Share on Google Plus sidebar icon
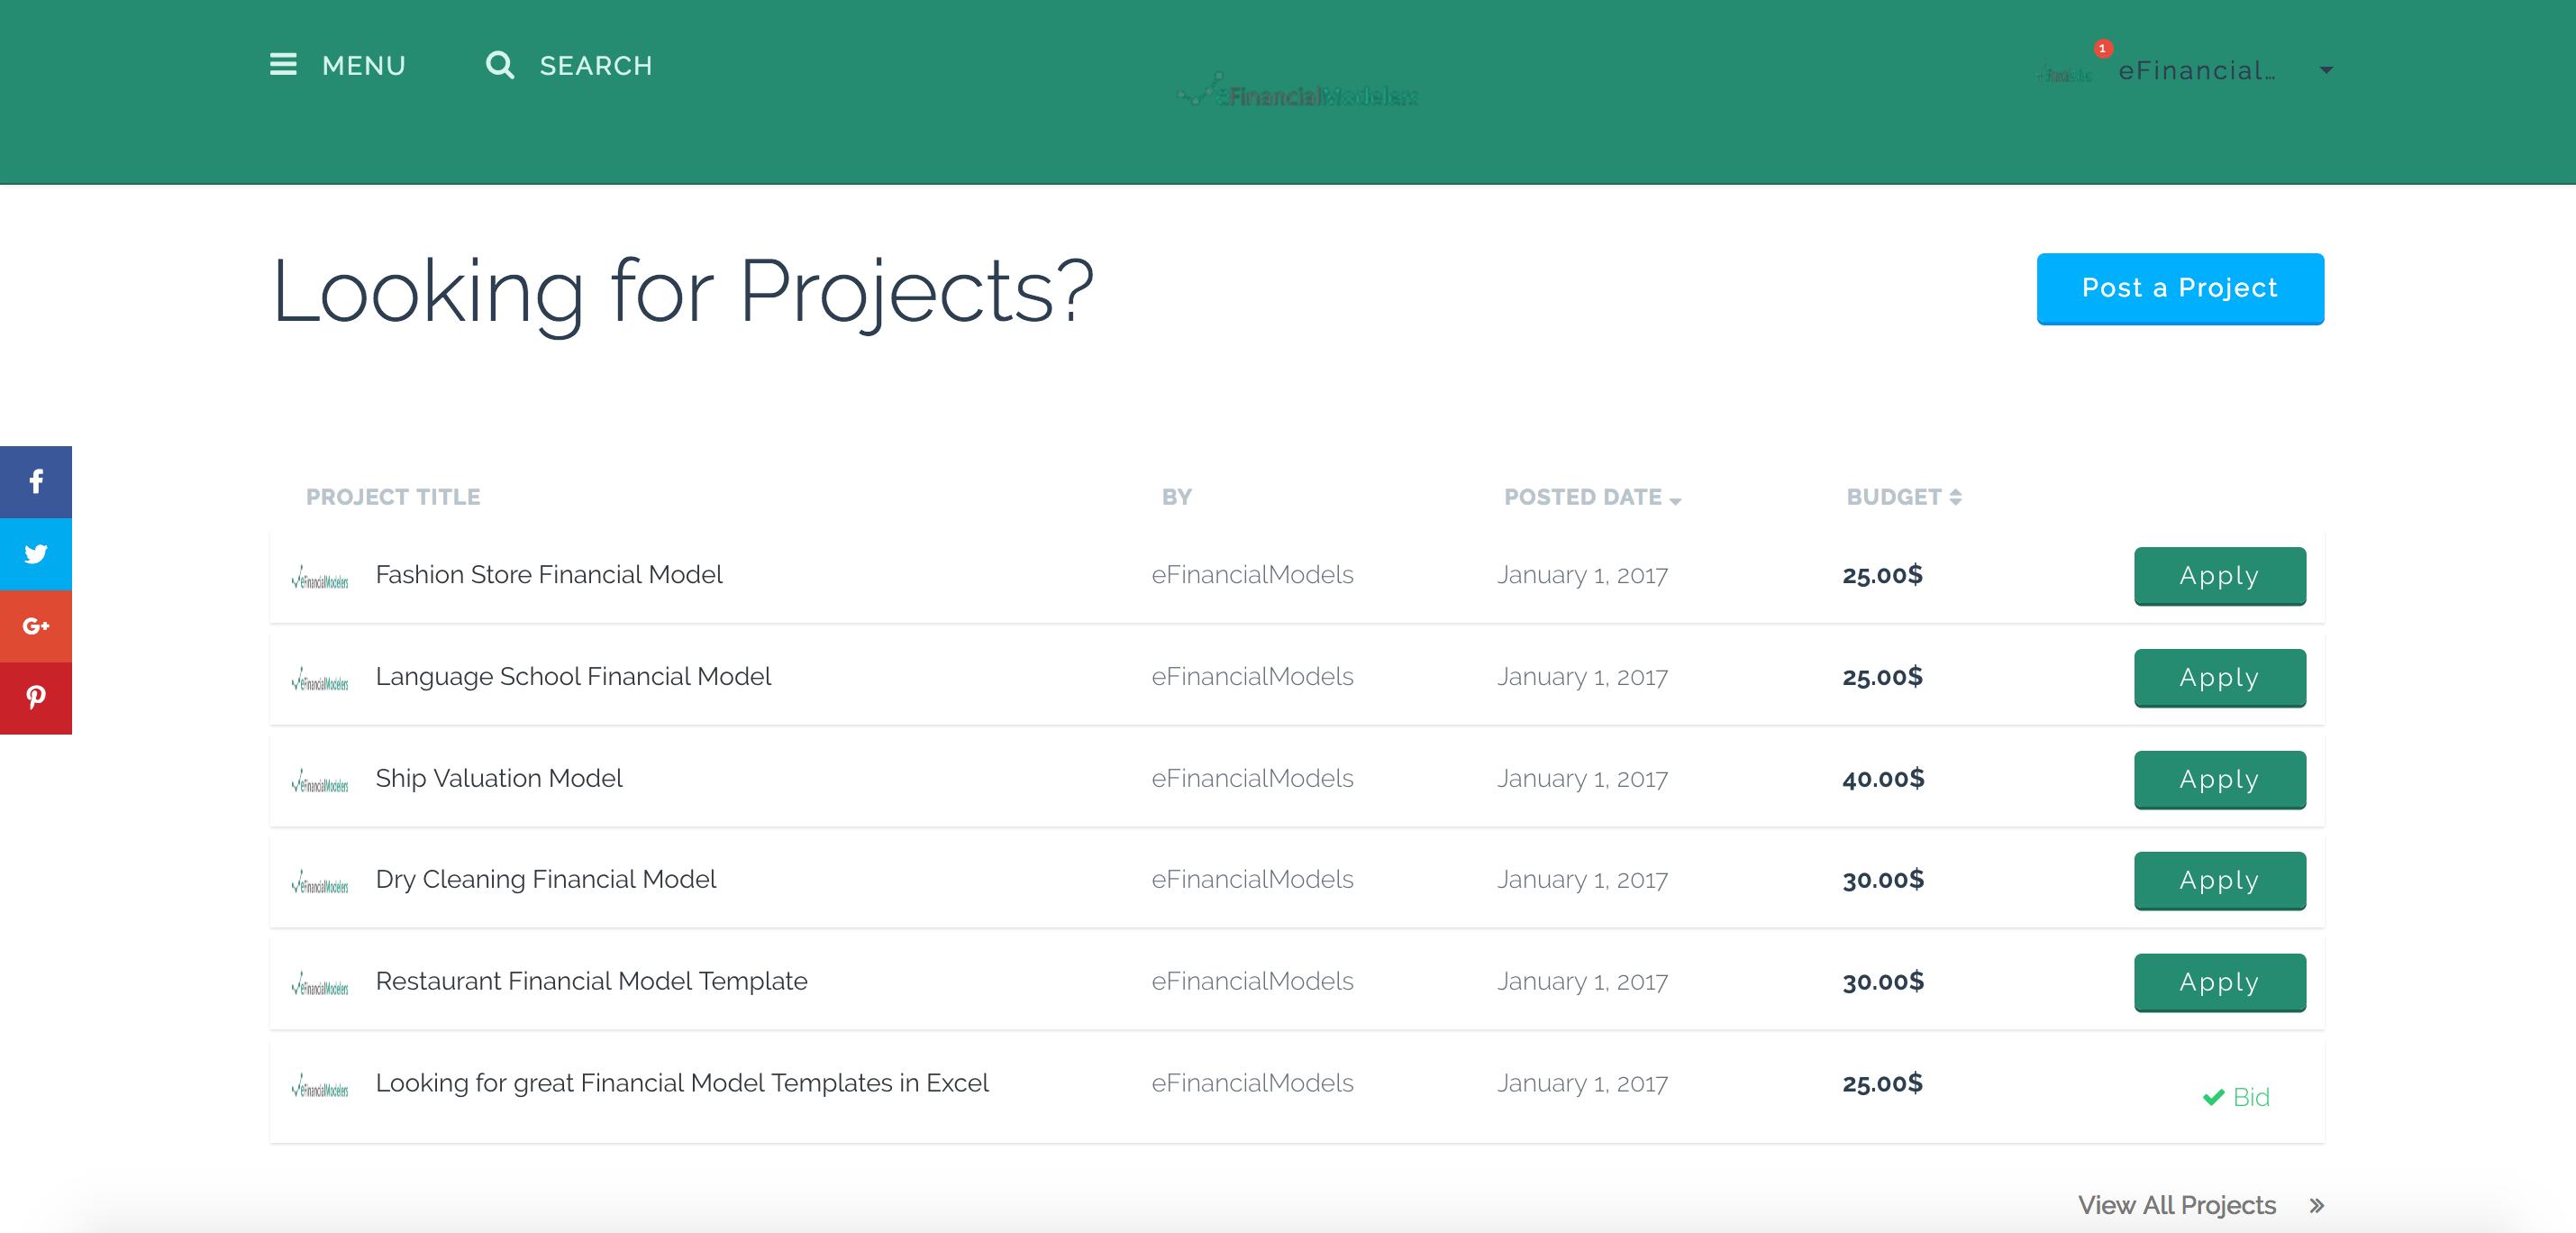2576x1233 pixels. 36,626
